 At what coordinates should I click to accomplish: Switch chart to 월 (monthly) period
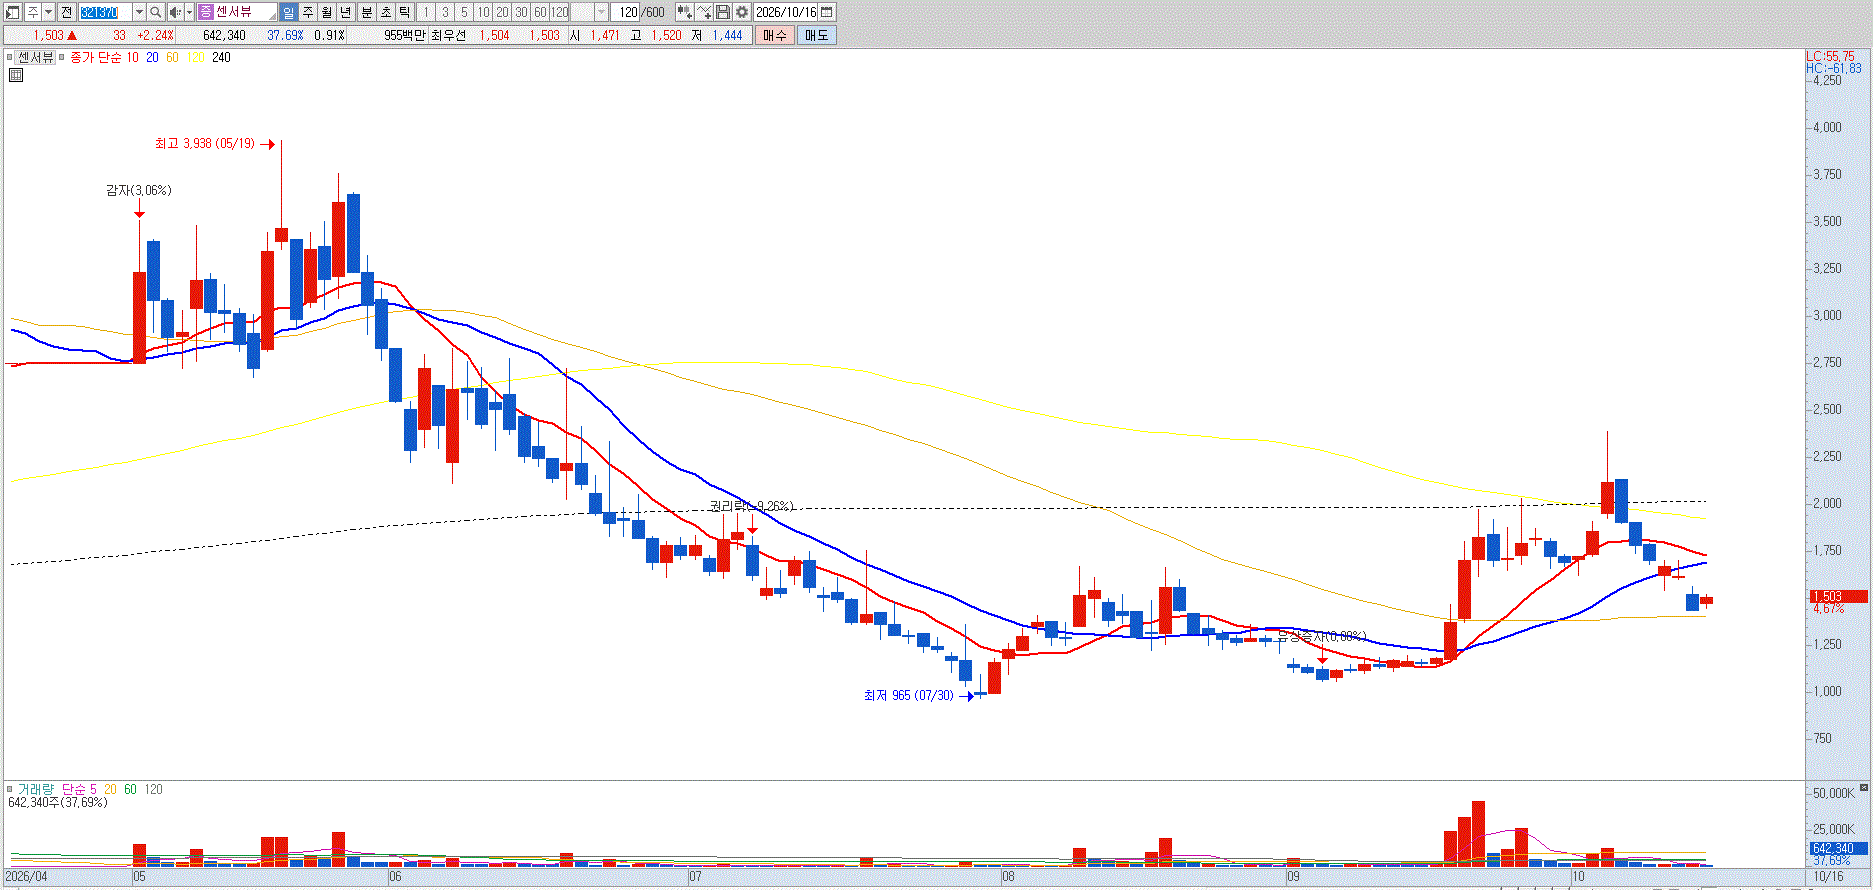326,12
